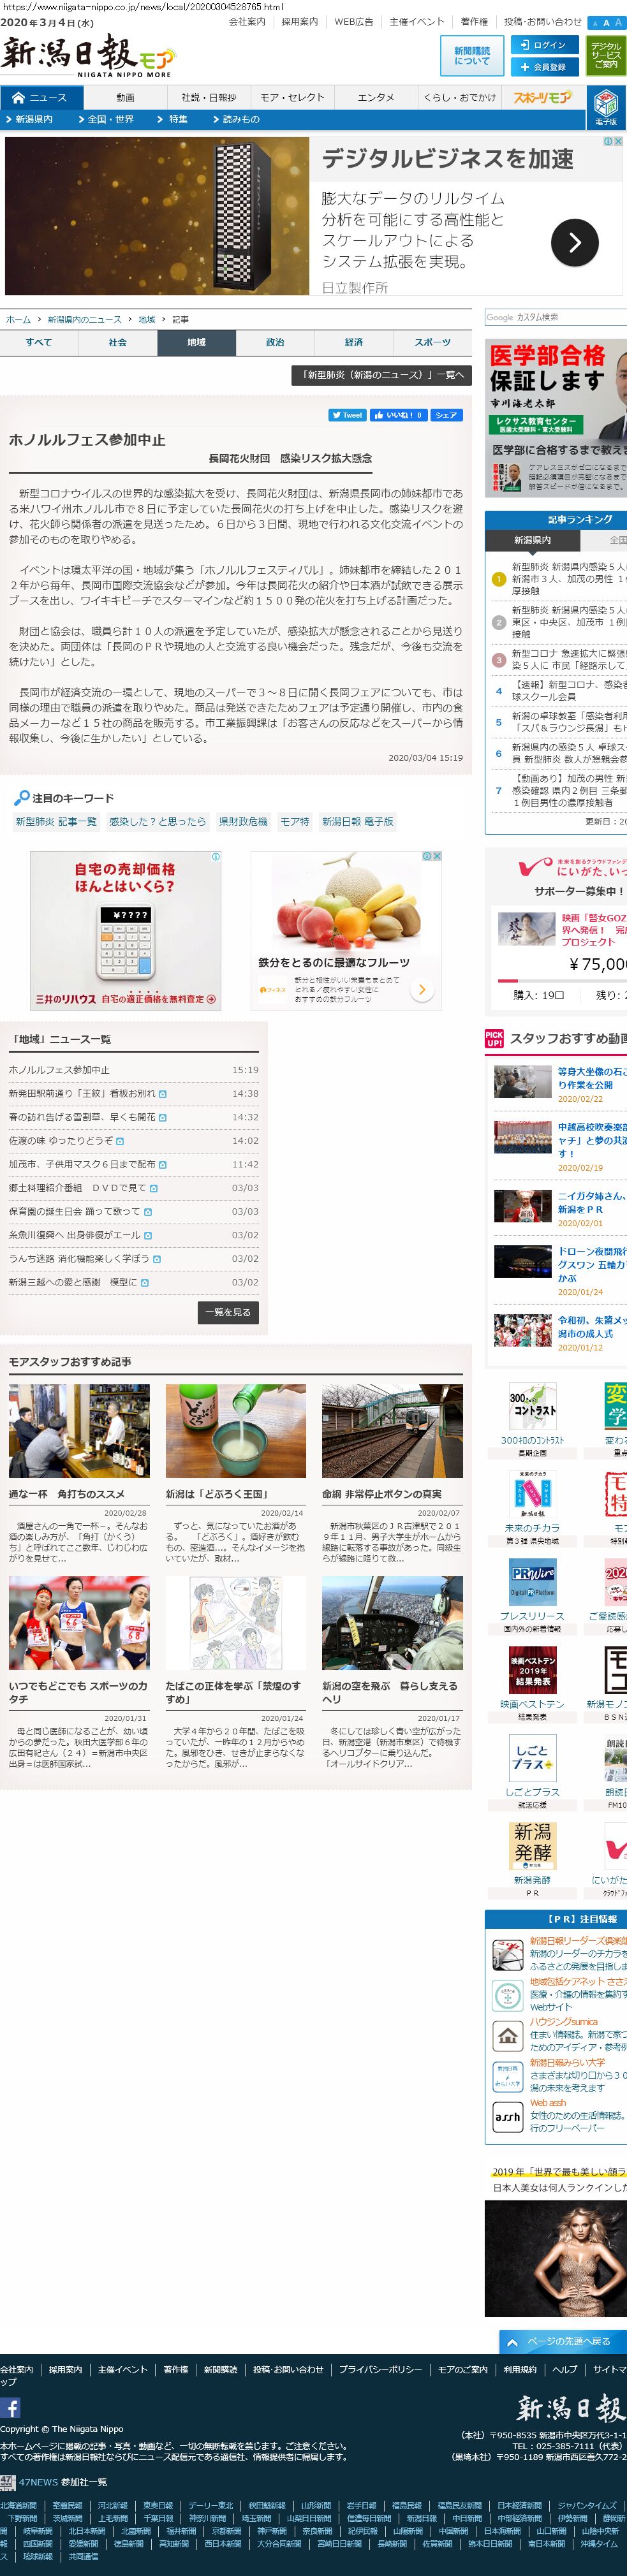Click the 県財政危機 keyword link

click(243, 821)
